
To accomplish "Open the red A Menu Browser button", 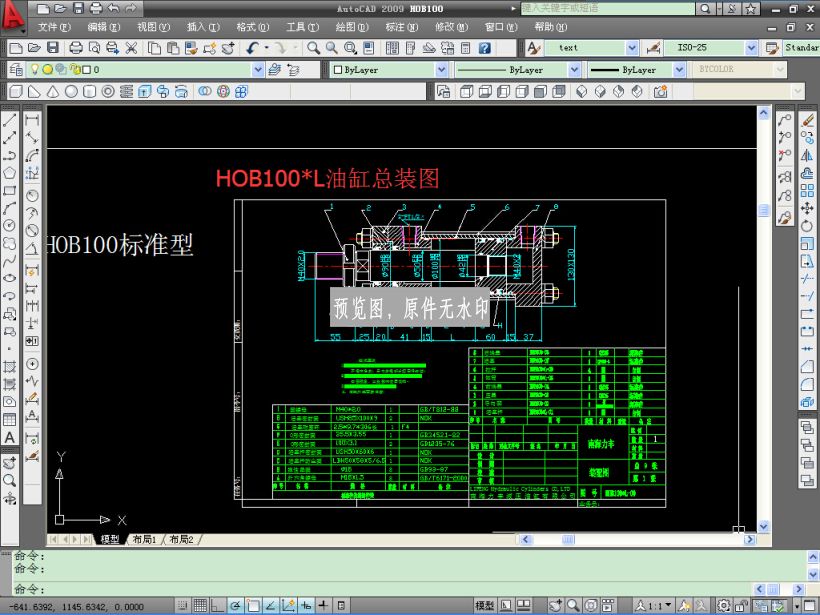I will (x=13, y=14).
